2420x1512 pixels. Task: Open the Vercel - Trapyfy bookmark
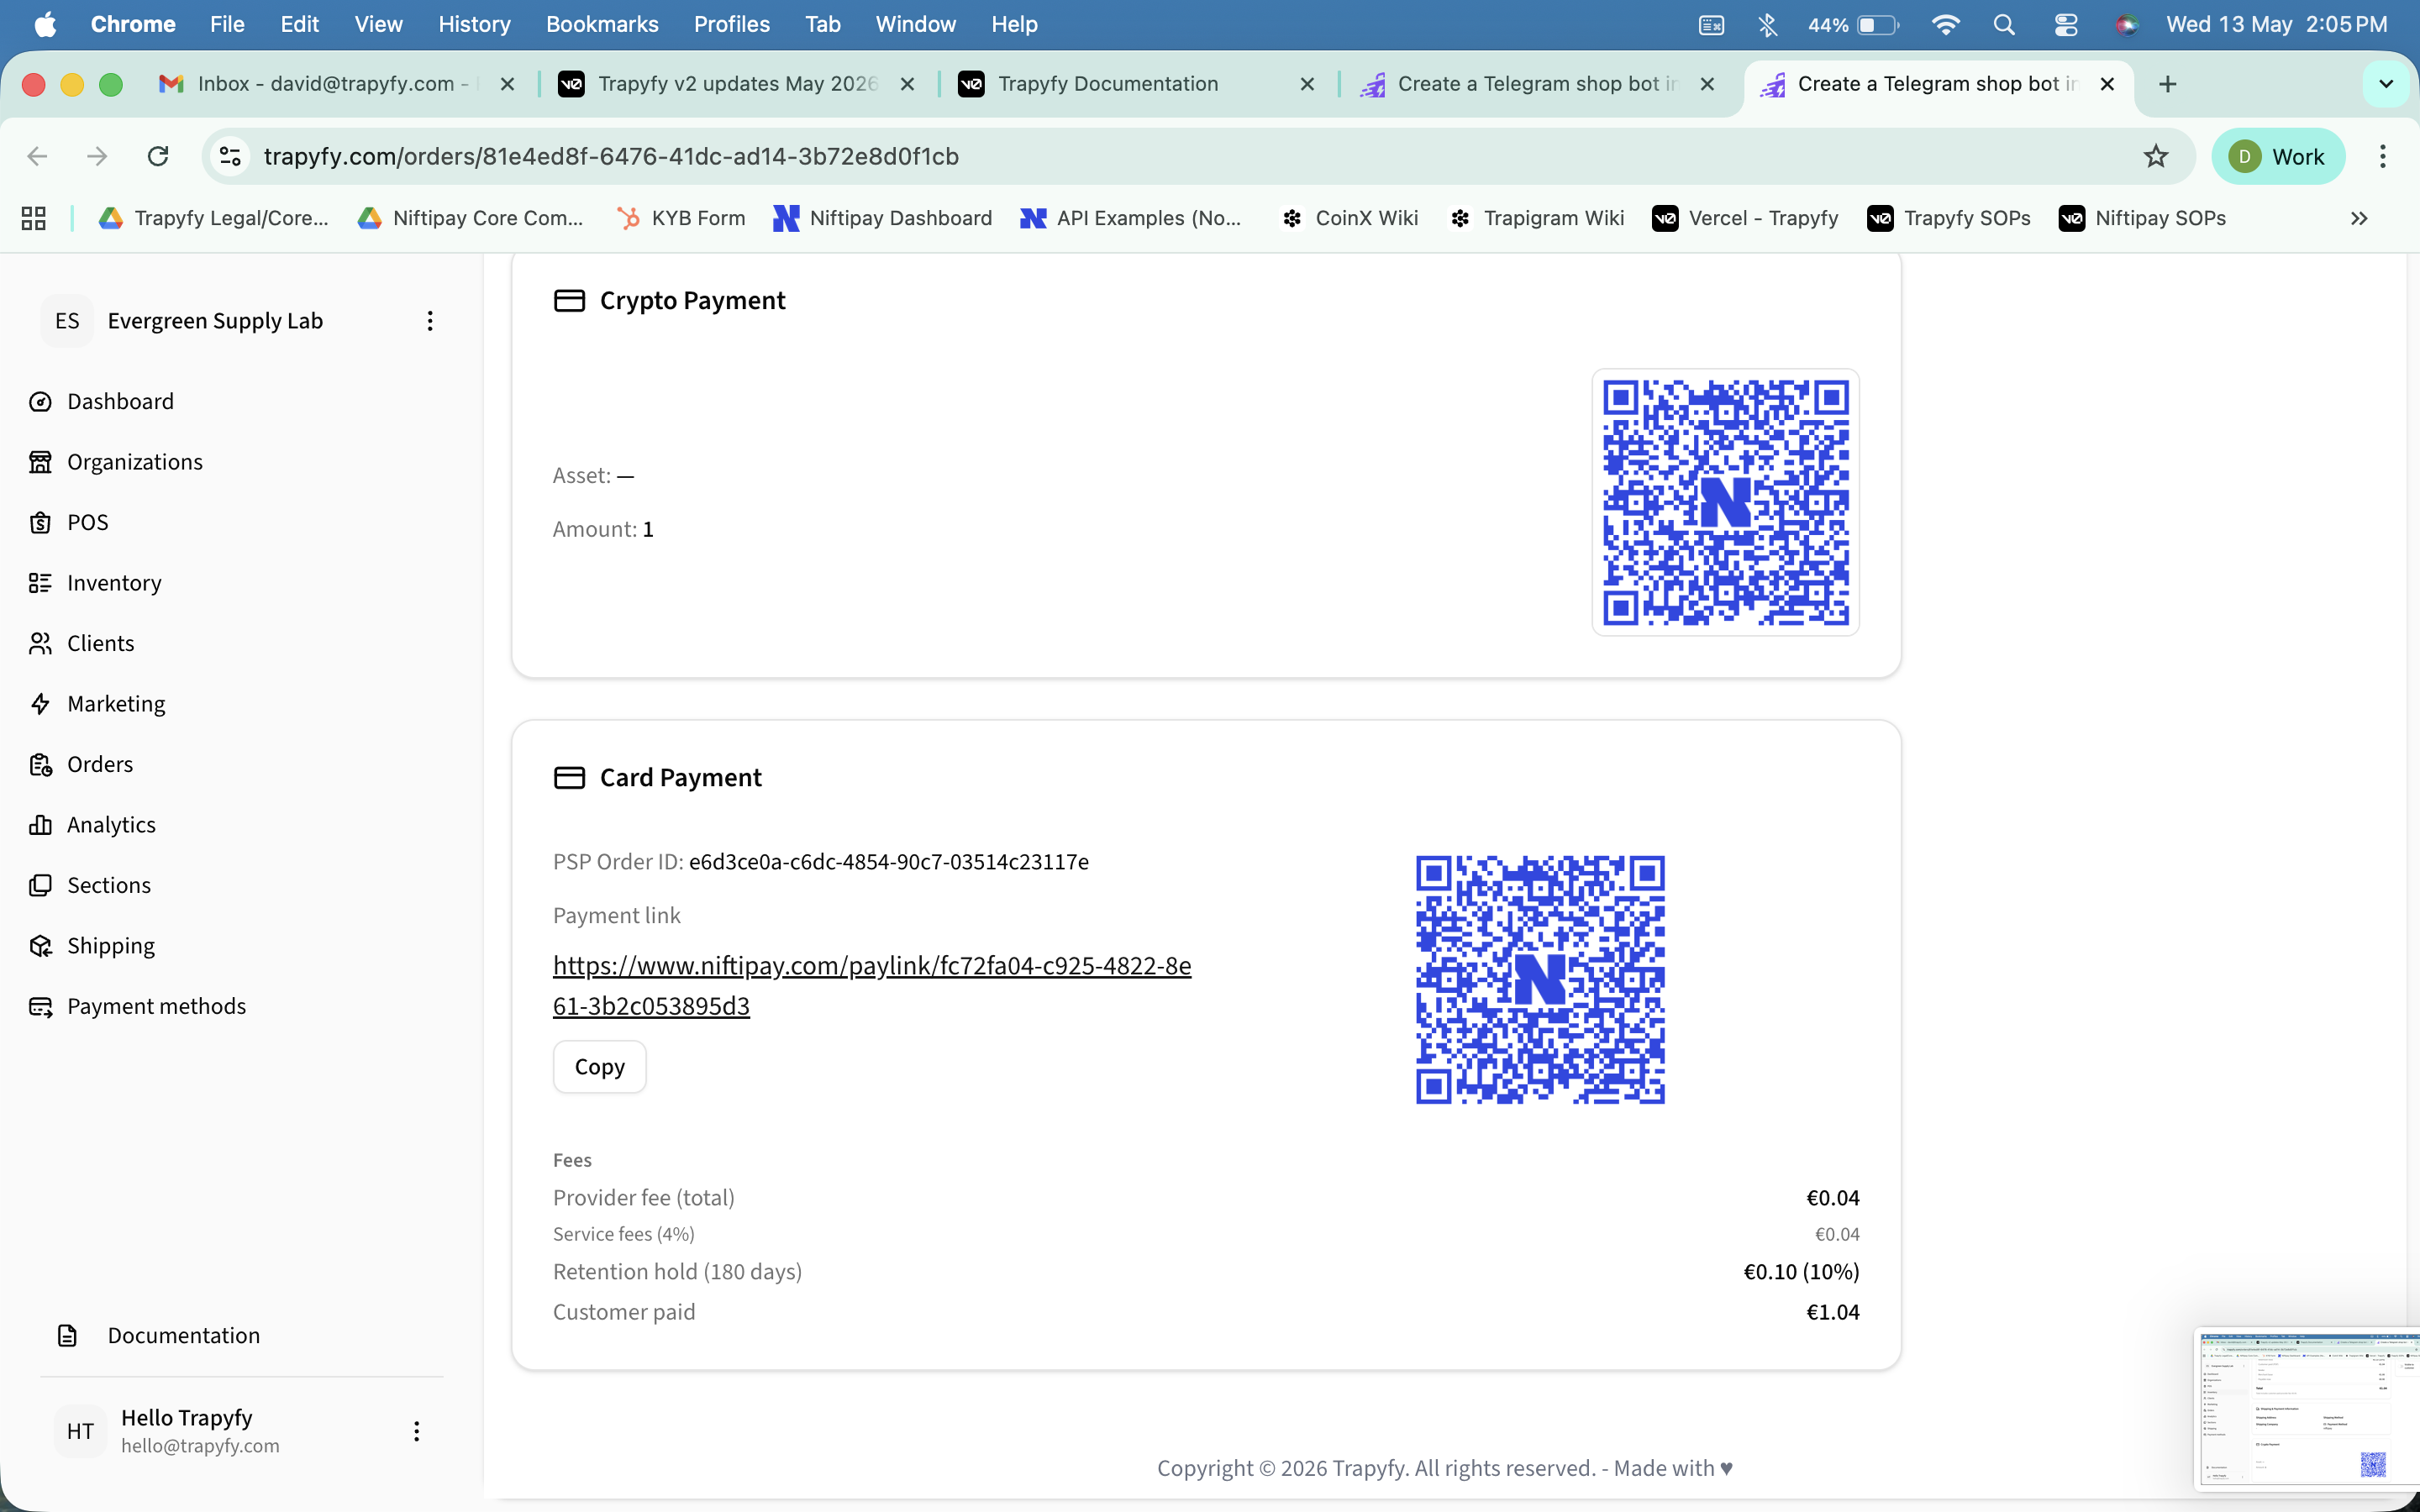[x=1745, y=218]
